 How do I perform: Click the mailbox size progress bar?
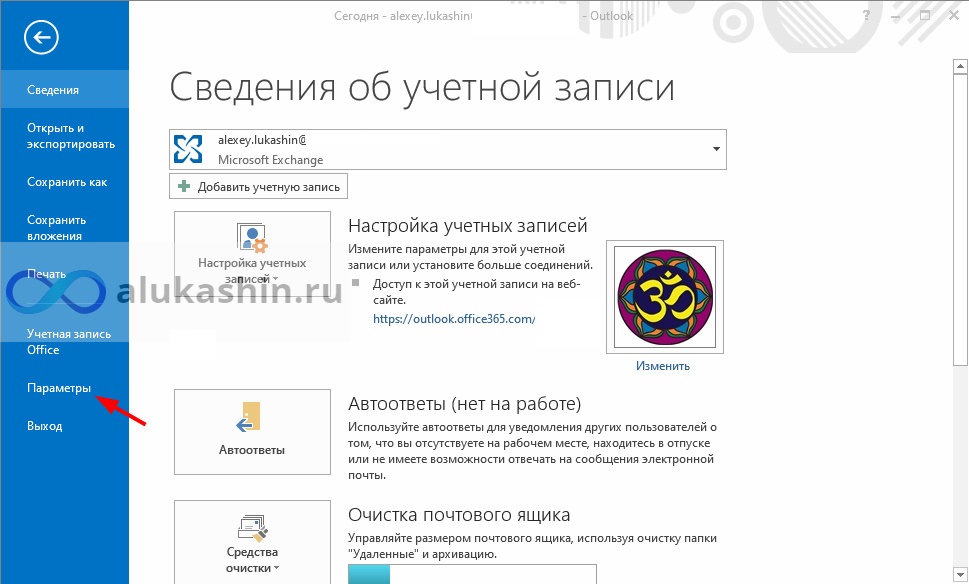(x=472, y=574)
